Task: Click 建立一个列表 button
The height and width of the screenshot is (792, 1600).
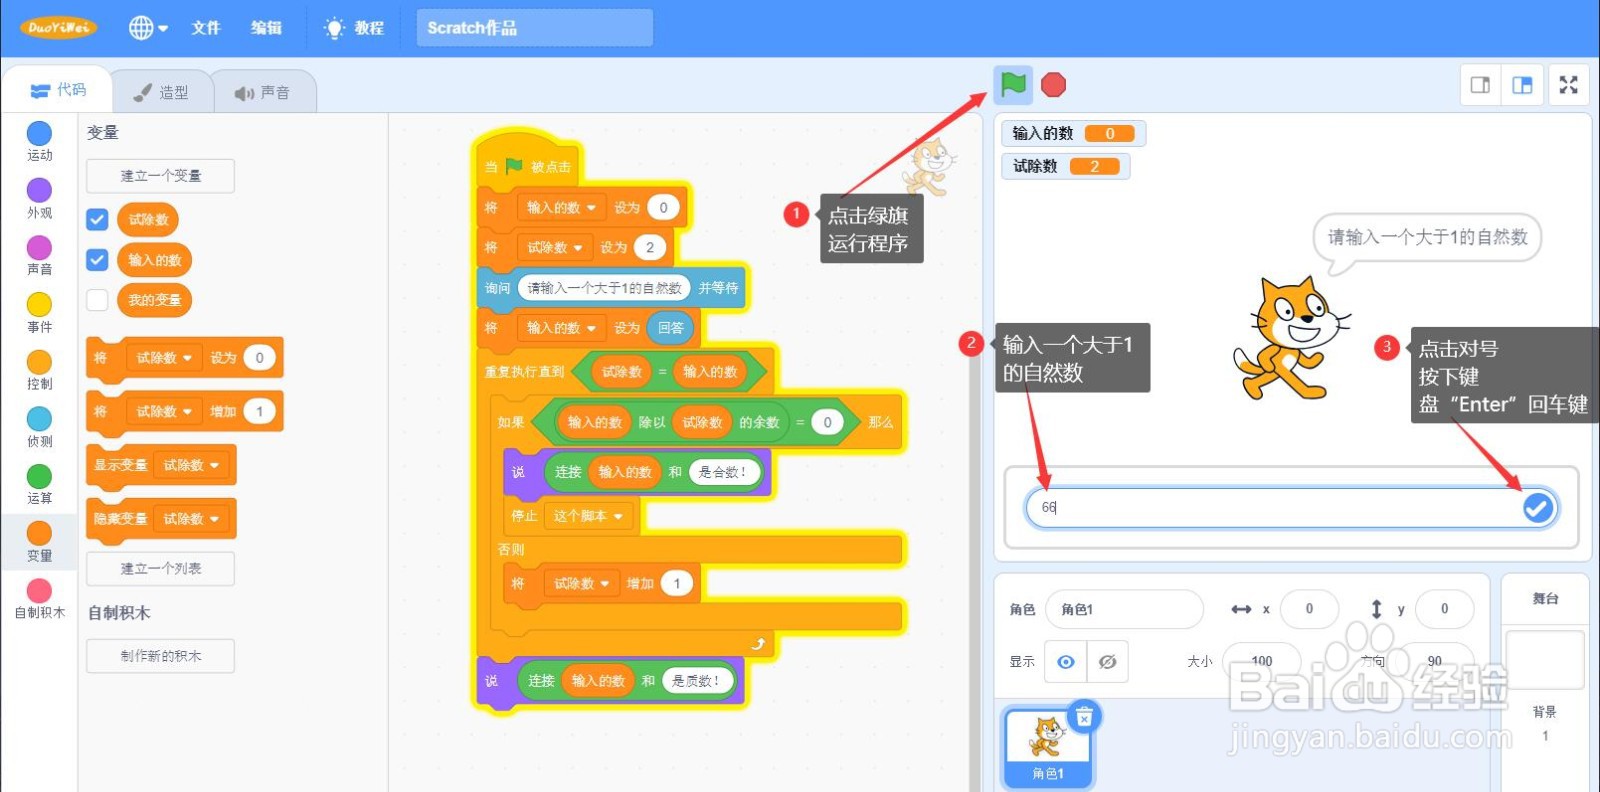Action: tap(160, 568)
